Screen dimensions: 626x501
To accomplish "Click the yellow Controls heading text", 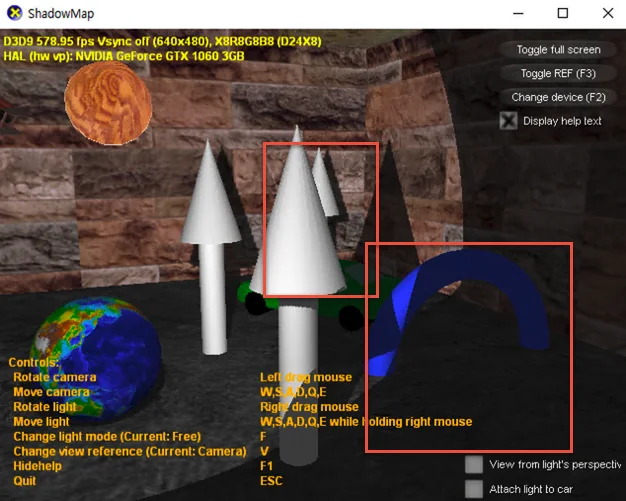I will click(x=35, y=362).
